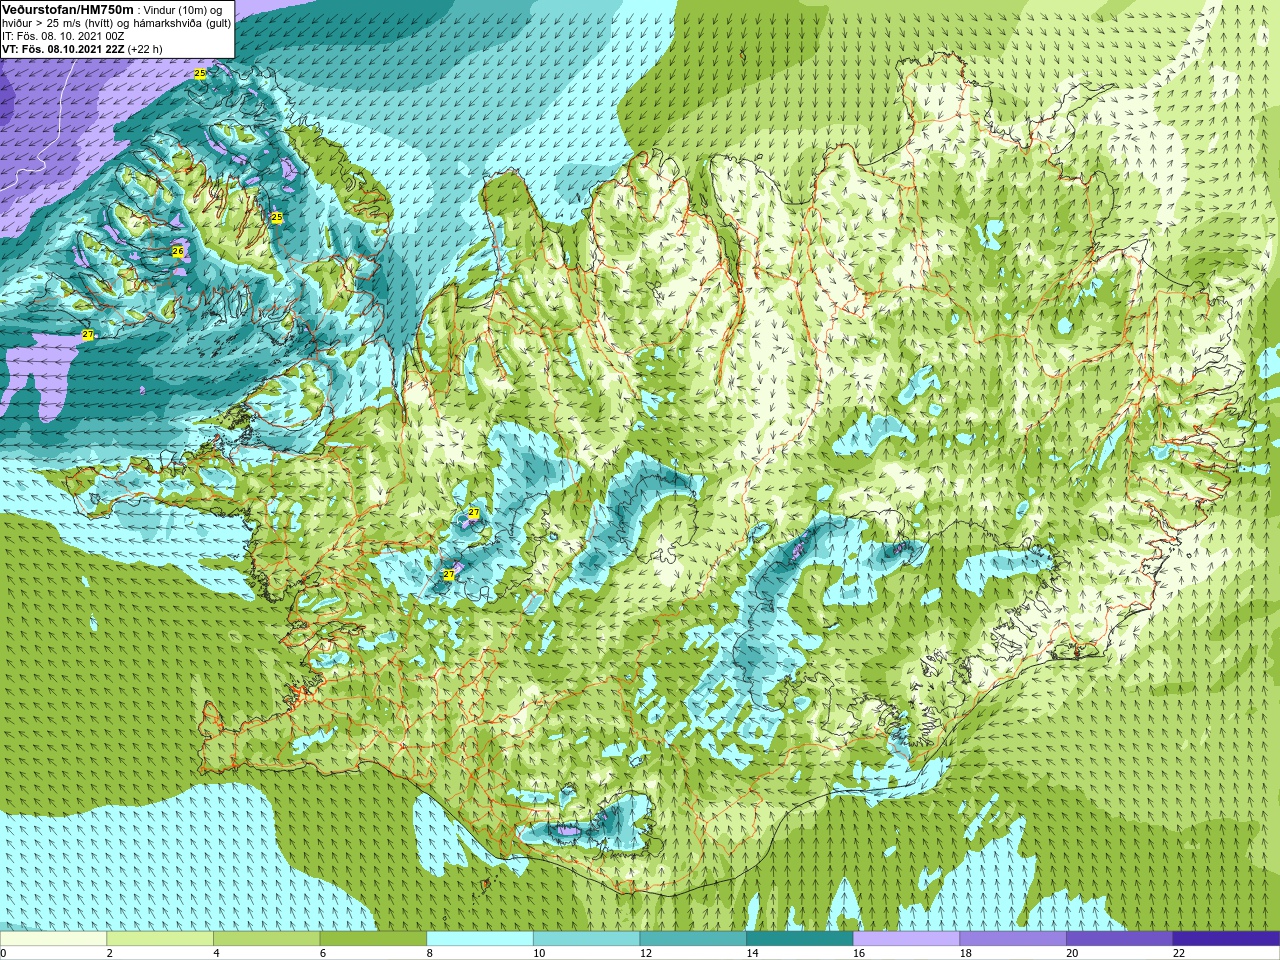This screenshot has width=1280, height=960.
Task: Click the legend scale number 22
Action: click(1179, 953)
